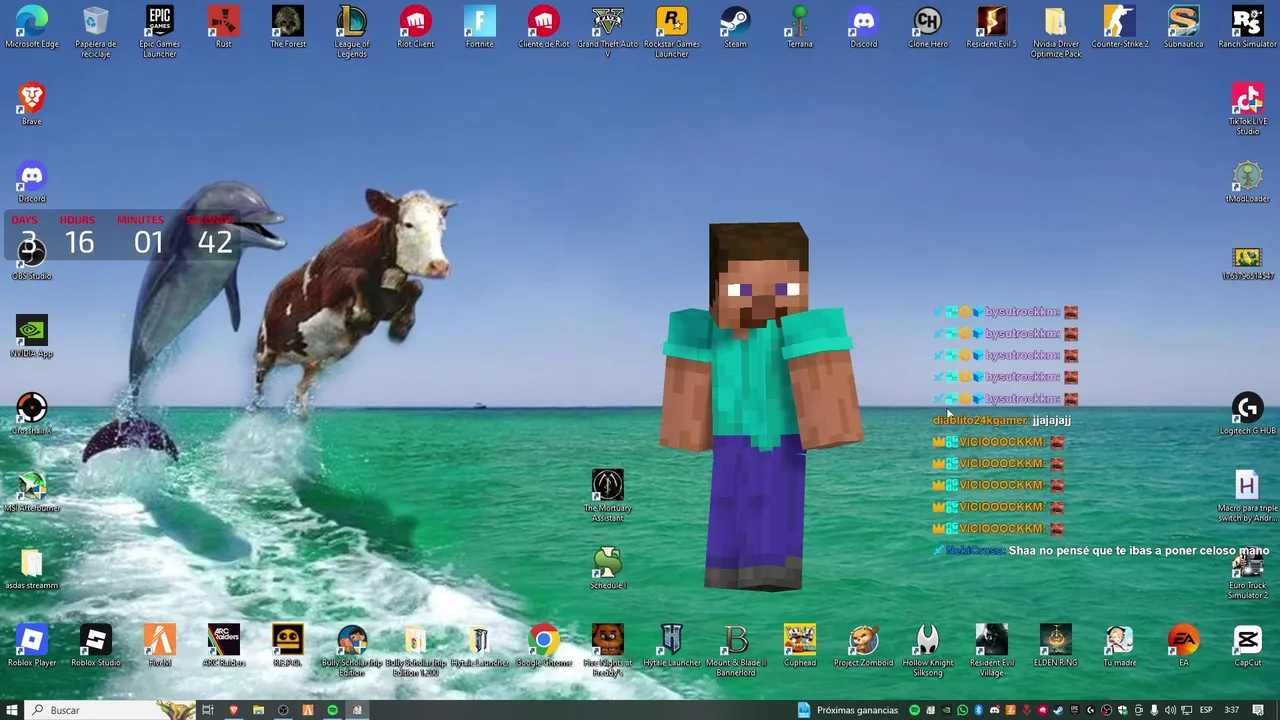Image resolution: width=1280 pixels, height=720 pixels.
Task: Click the Fortnite desktop shortcut
Action: click(x=480, y=28)
